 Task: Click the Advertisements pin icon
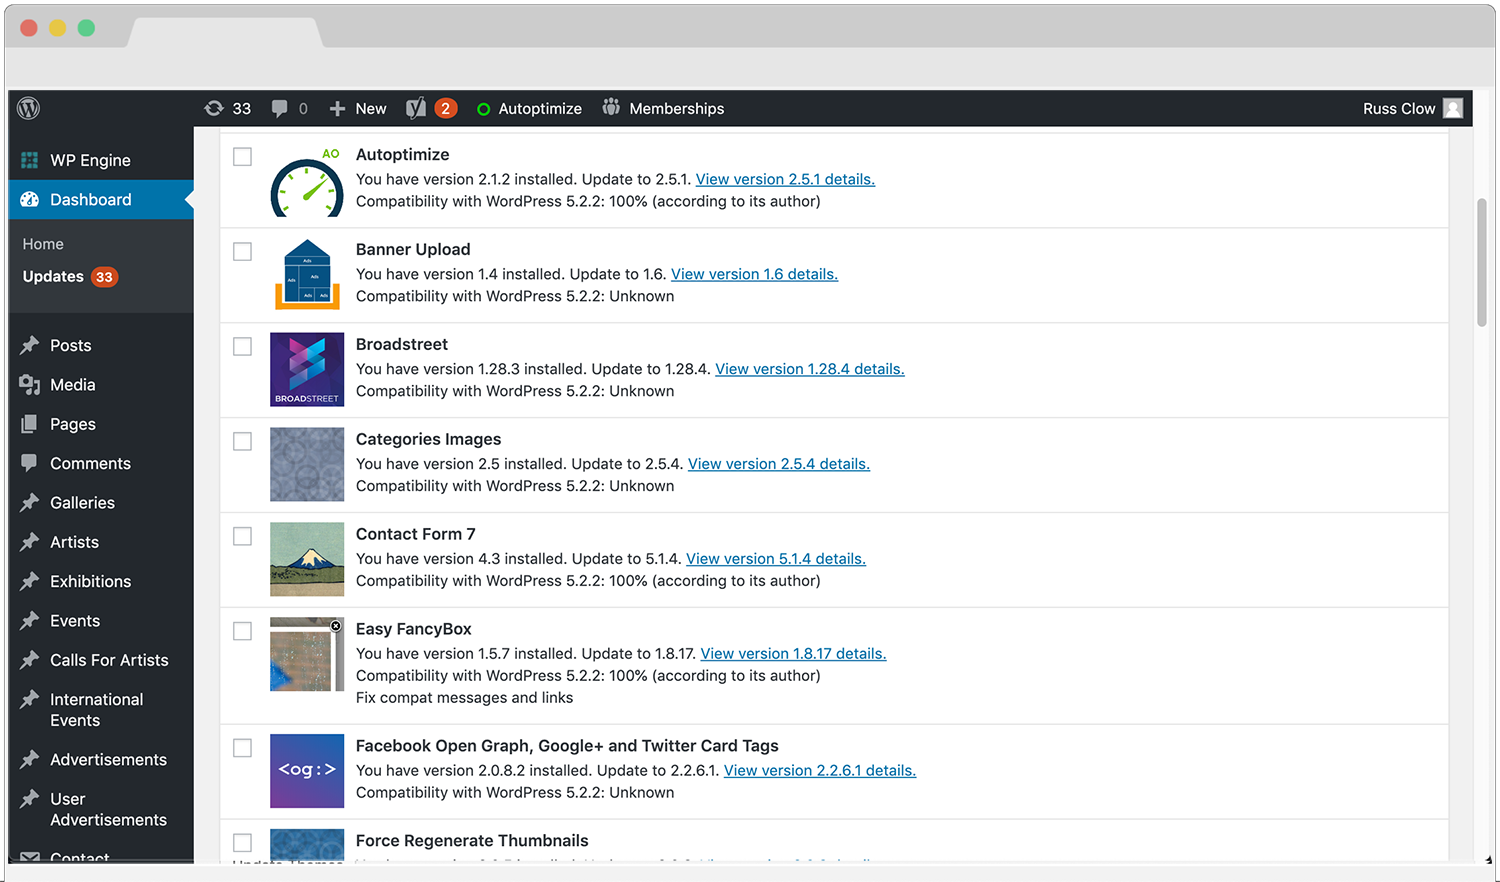tap(30, 759)
